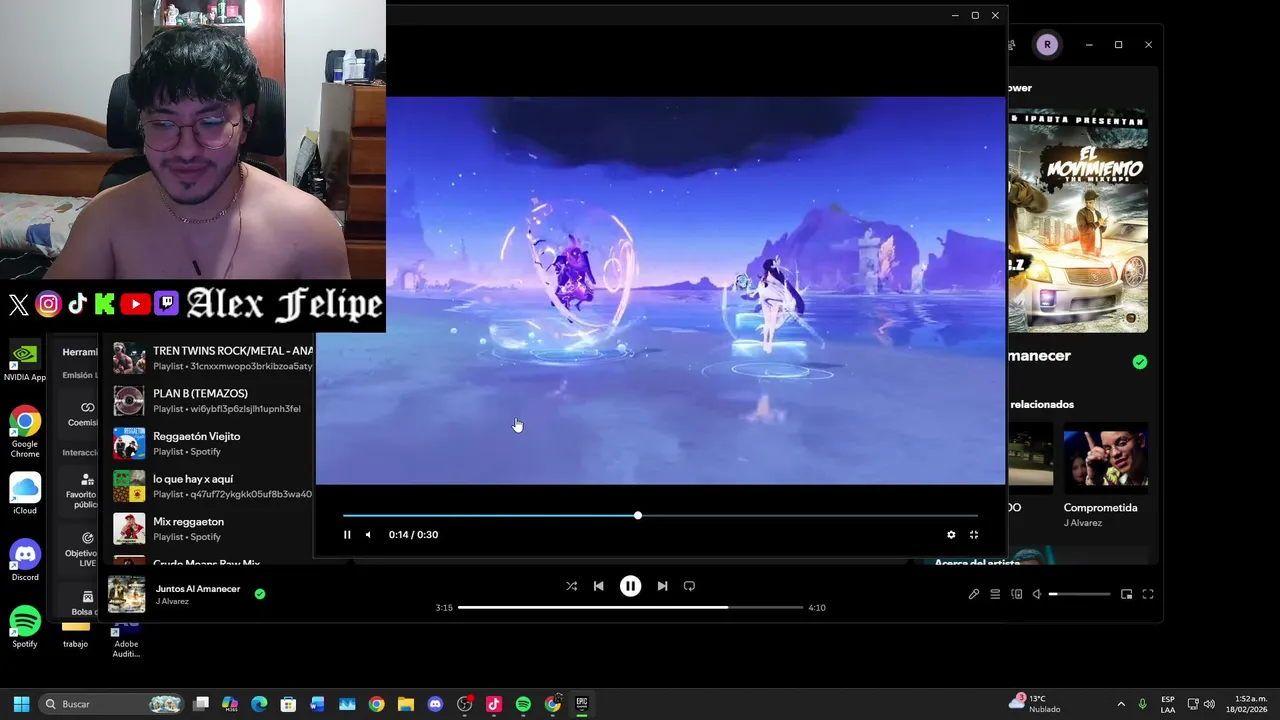Open the Spotify queue icon
The height and width of the screenshot is (720, 1280).
[x=995, y=594]
